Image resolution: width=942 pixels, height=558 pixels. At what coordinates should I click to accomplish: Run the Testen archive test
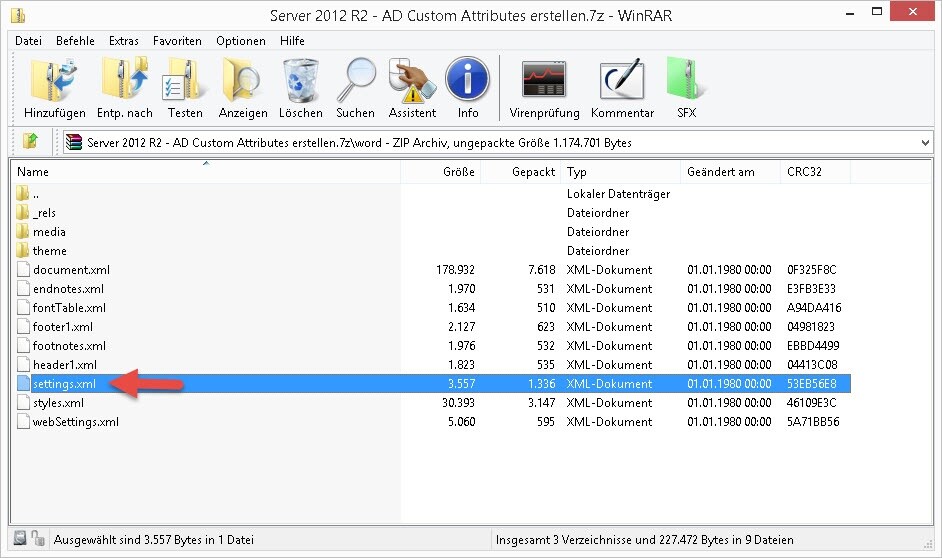(185, 82)
